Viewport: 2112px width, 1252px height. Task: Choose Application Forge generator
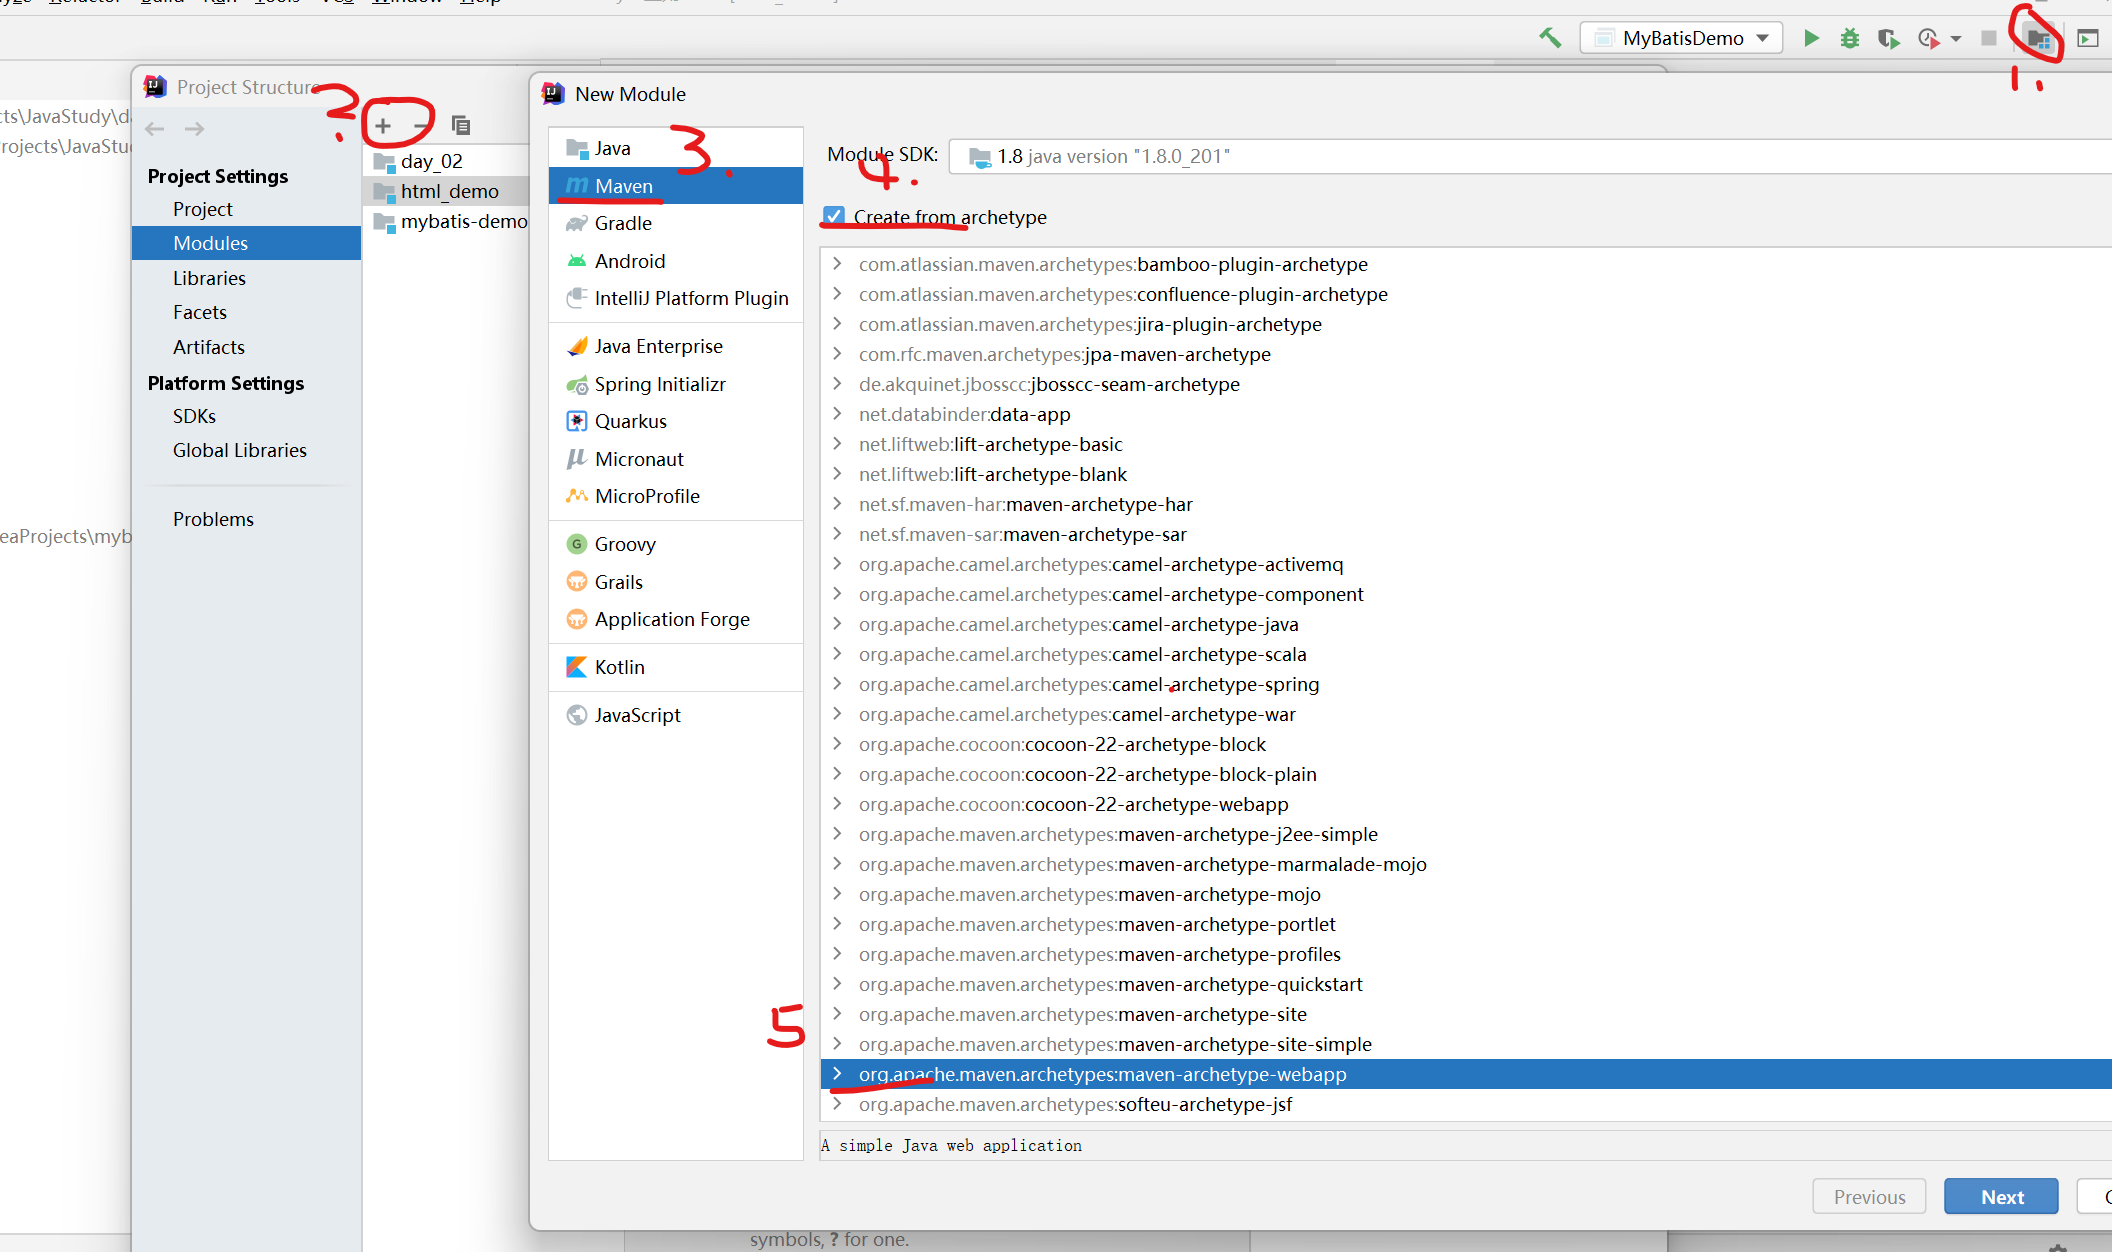pos(675,619)
